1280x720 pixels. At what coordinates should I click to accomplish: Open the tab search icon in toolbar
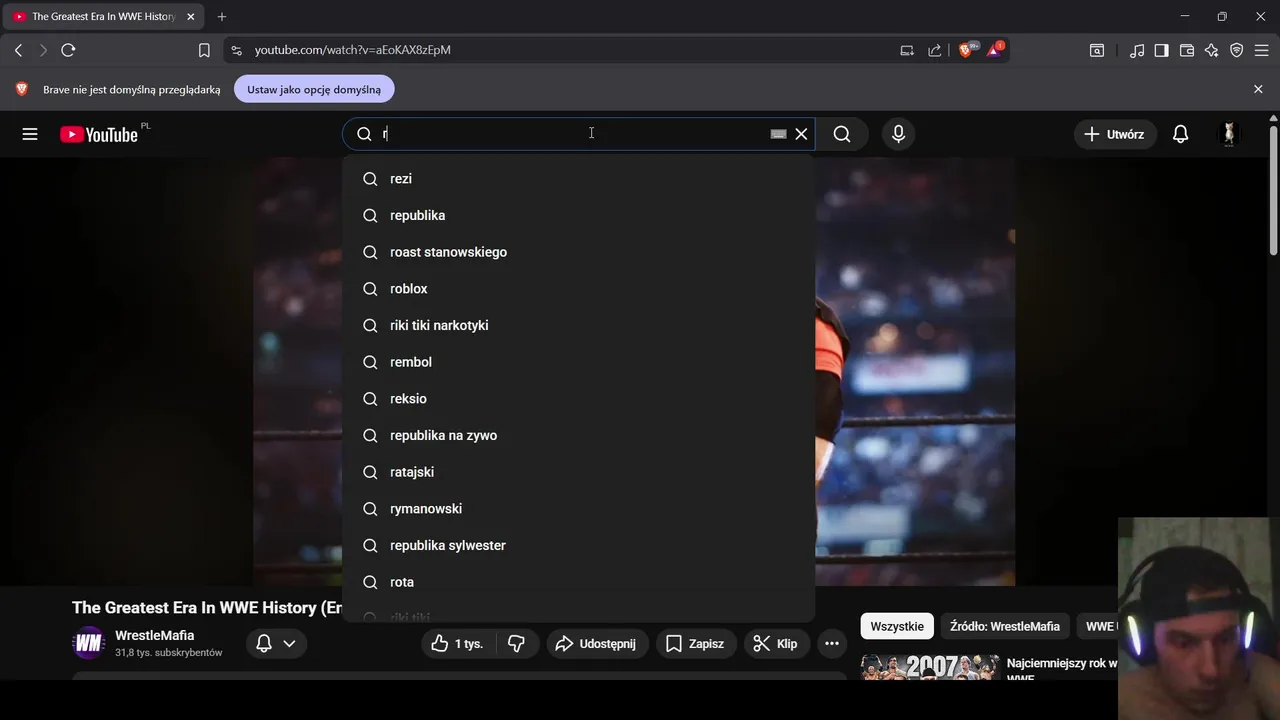[x=1097, y=50]
